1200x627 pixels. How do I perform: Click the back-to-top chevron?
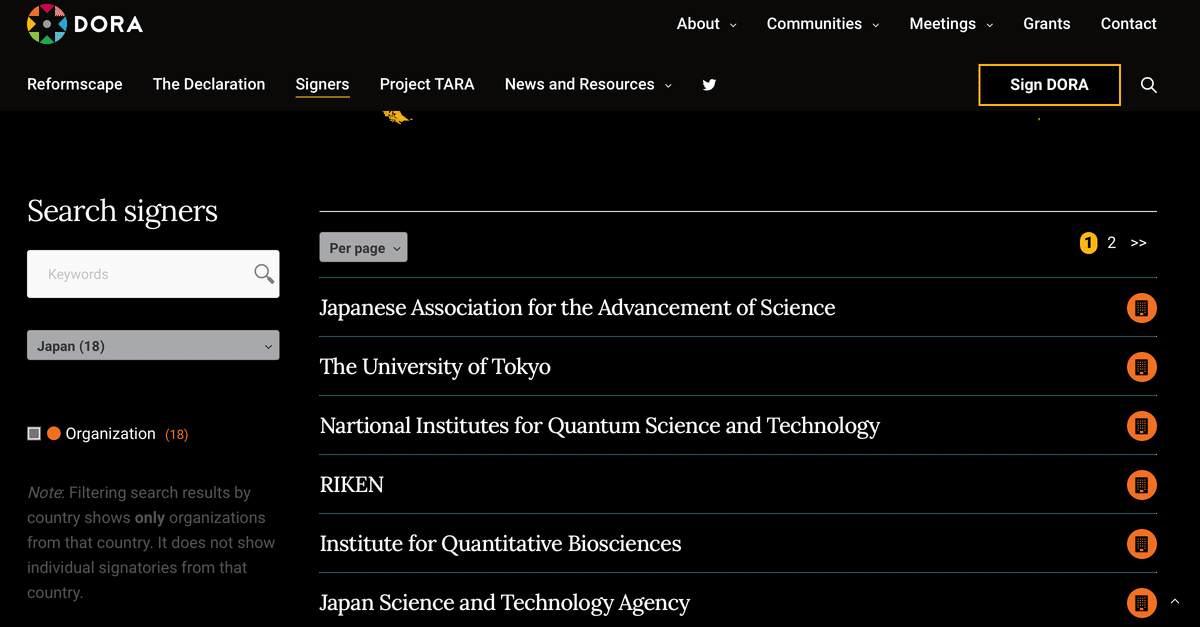coord(1173,600)
